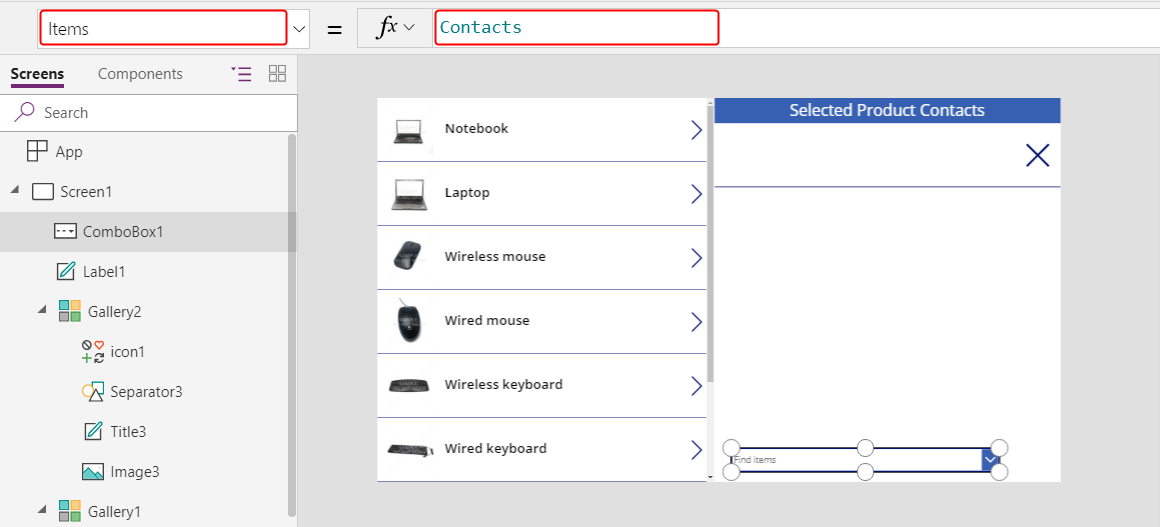Viewport: 1160px width, 527px height.
Task: Switch to the Components tab
Action: 141,74
